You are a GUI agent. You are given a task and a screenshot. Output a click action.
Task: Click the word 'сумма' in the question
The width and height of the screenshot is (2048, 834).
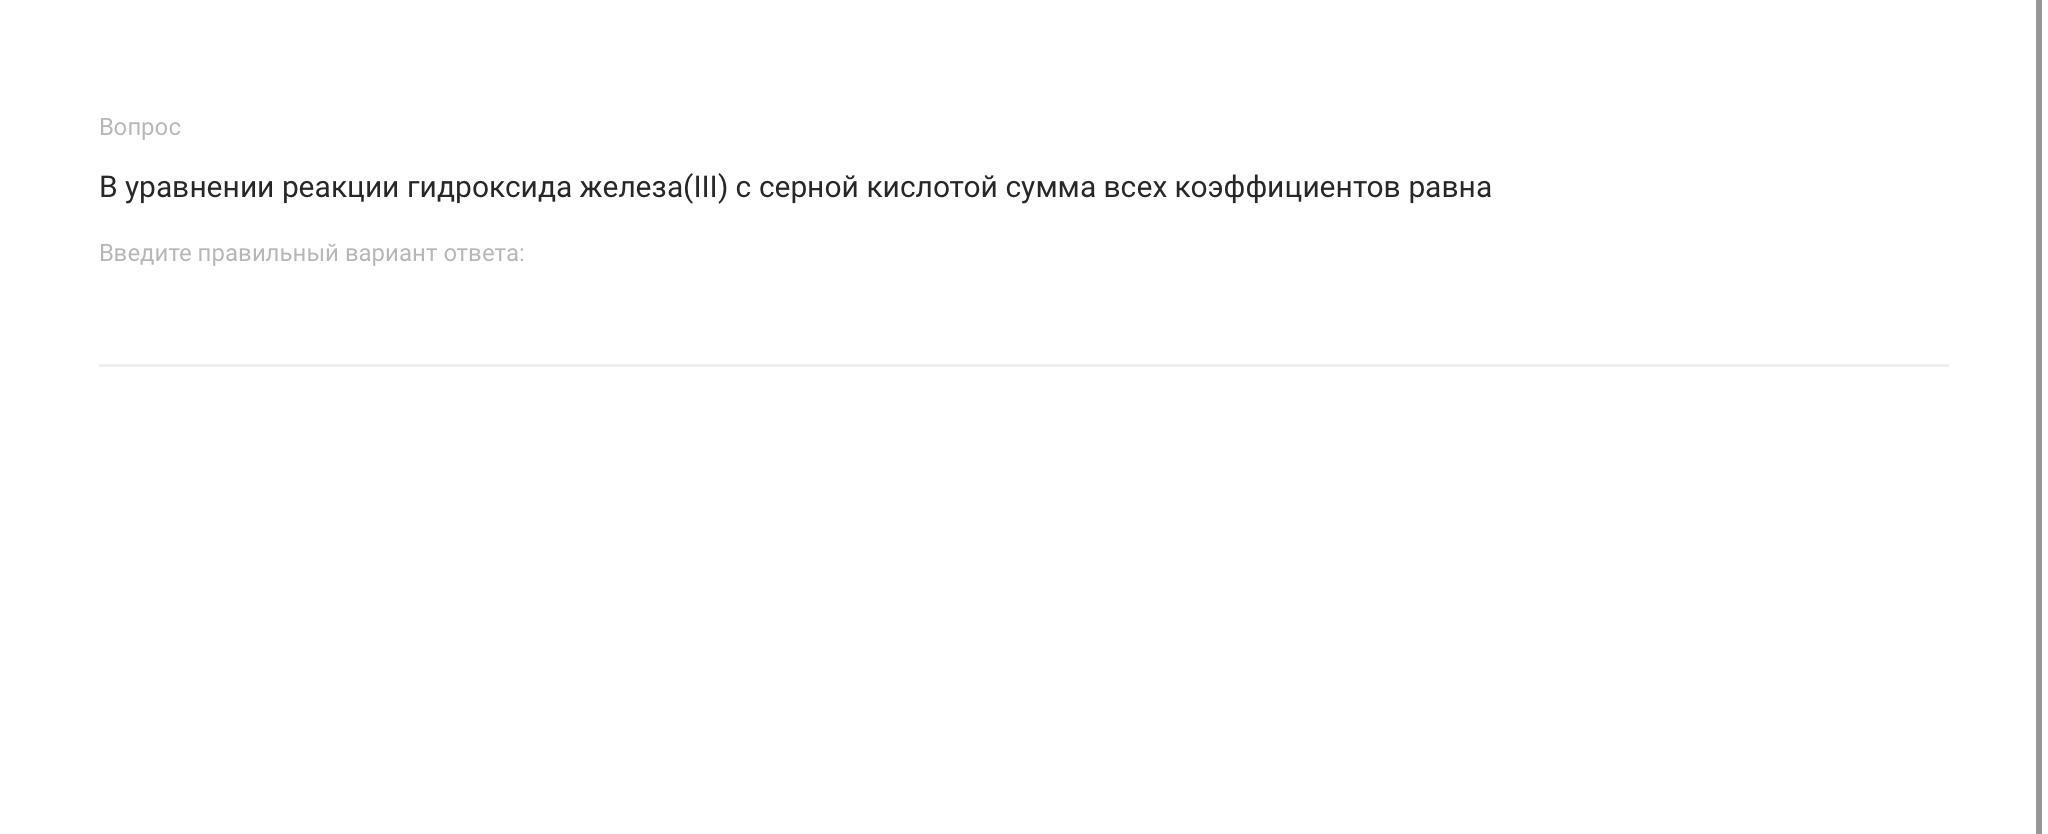tap(1050, 187)
